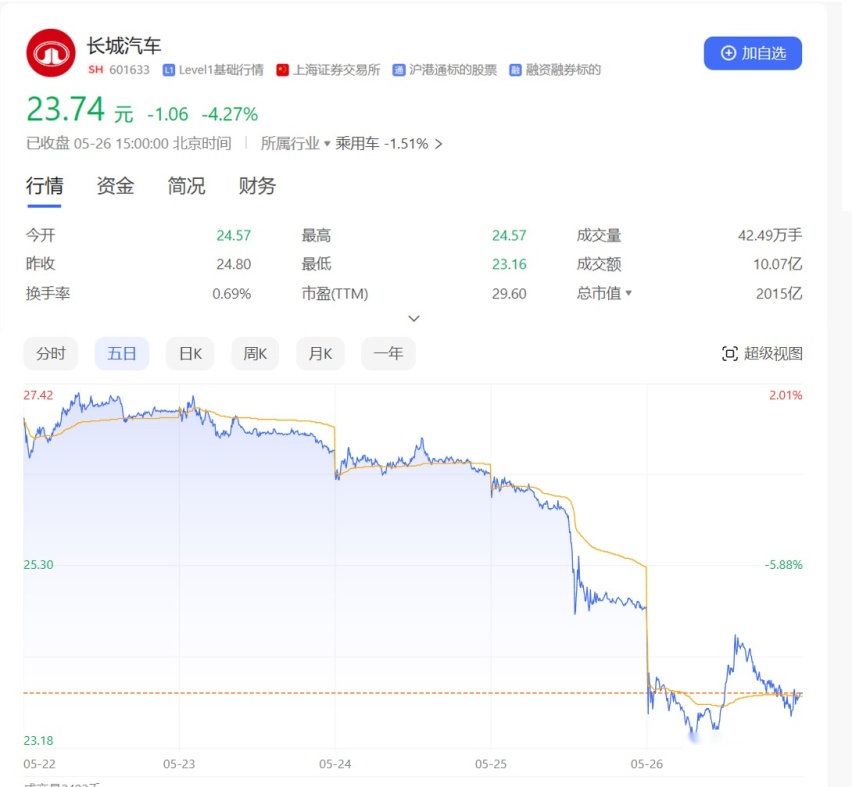852x787 pixels.
Task: Click the 成交额 value 10.07亿
Action: tap(778, 264)
